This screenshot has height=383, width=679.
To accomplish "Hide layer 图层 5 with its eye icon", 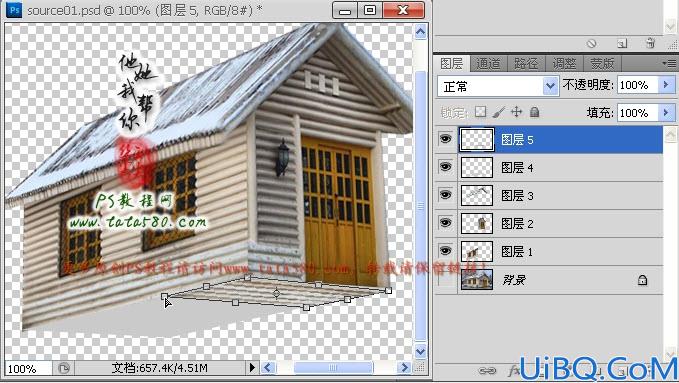I will [445, 139].
